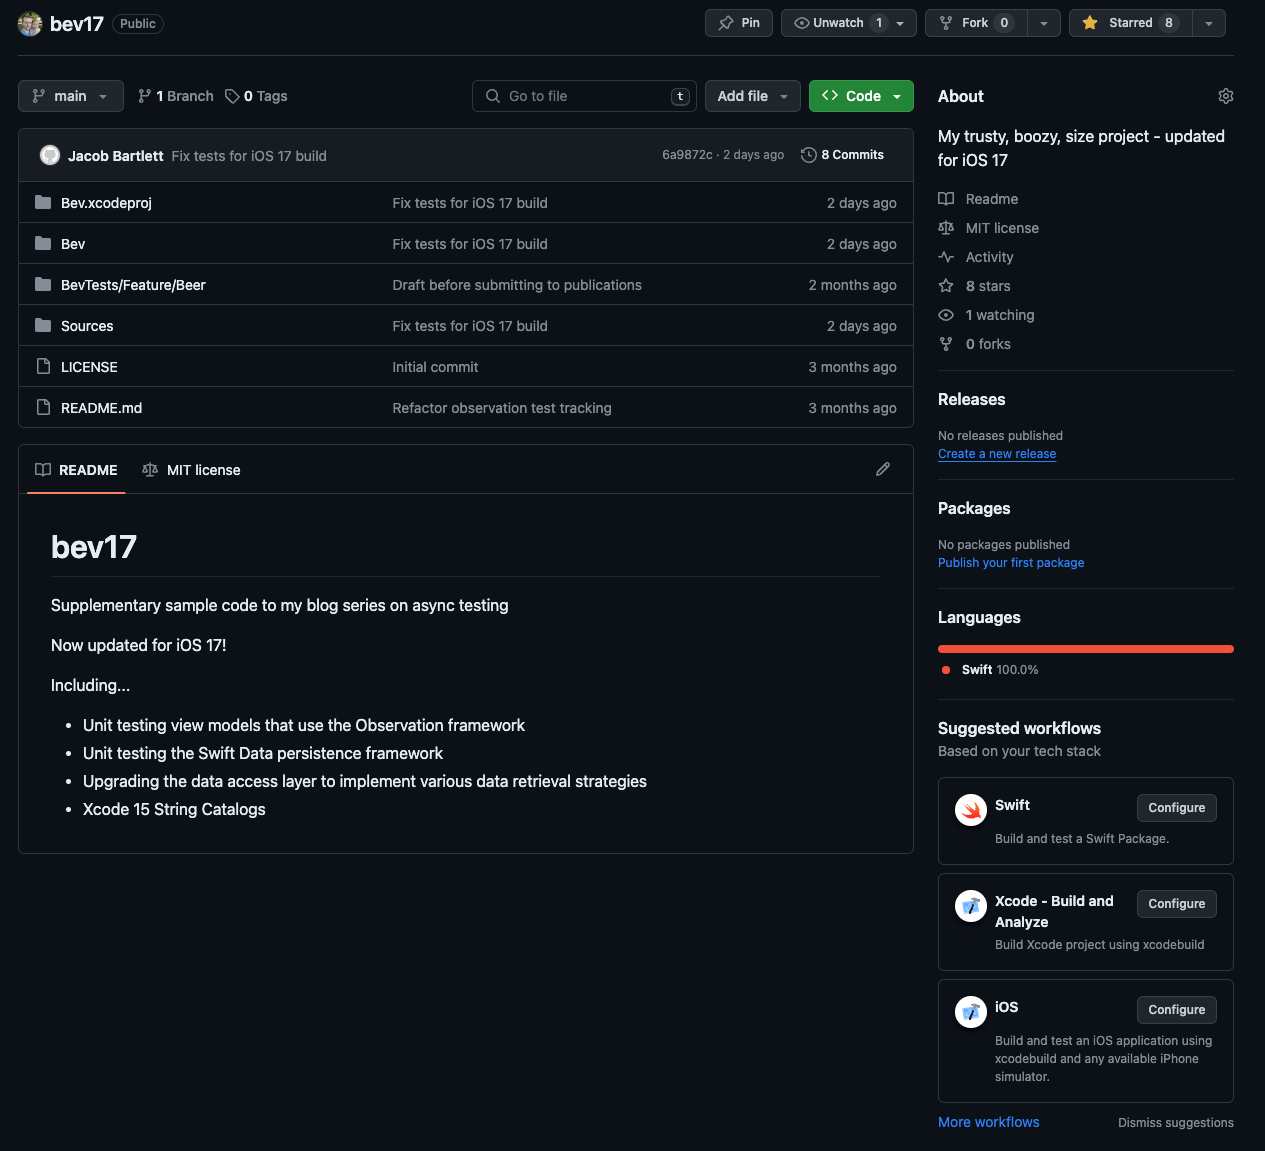The height and width of the screenshot is (1151, 1265).
Task: Configure the Xcode Build and Analyze workflow
Action: pyautogui.click(x=1177, y=904)
